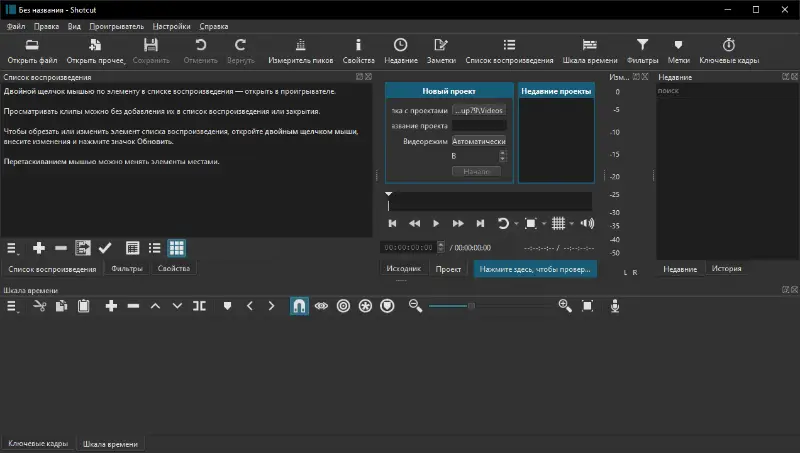Click the player Play button
Screen dimensions: 800x453
pyautogui.click(x=436, y=223)
